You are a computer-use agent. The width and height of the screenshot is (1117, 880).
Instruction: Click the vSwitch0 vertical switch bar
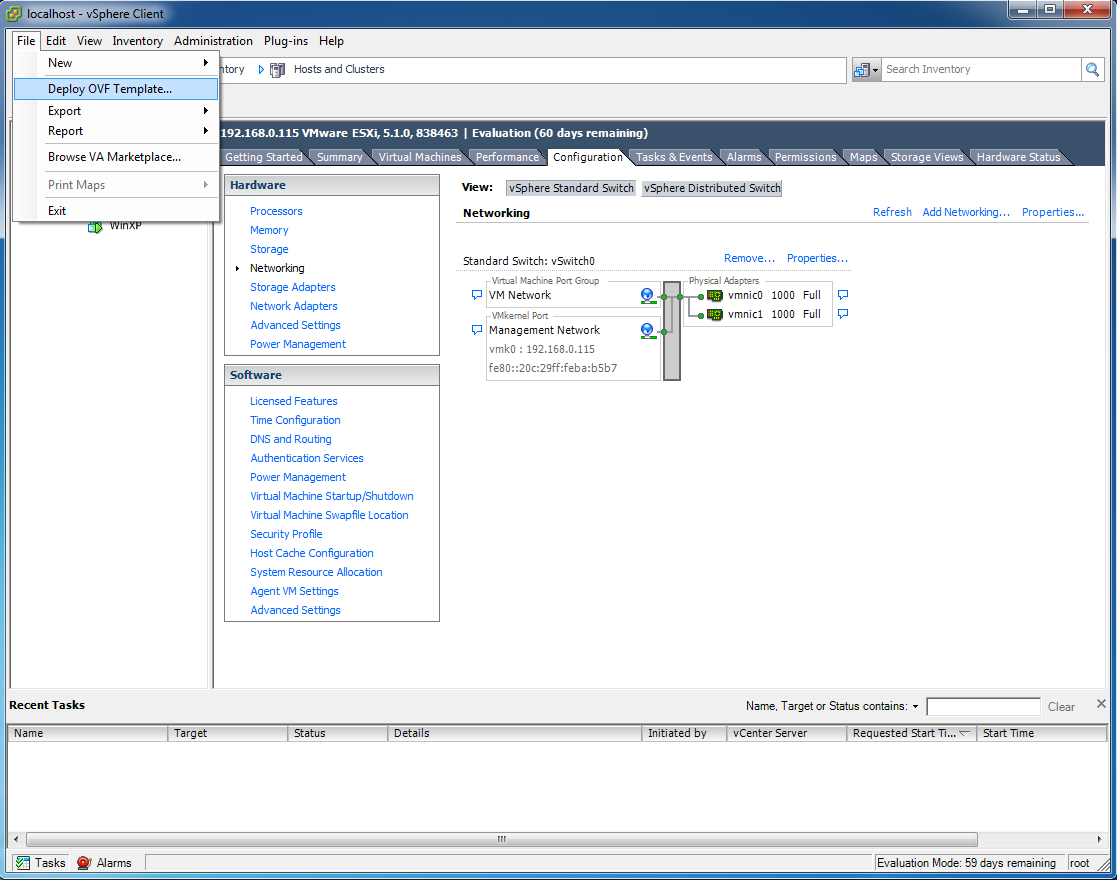pyautogui.click(x=672, y=331)
